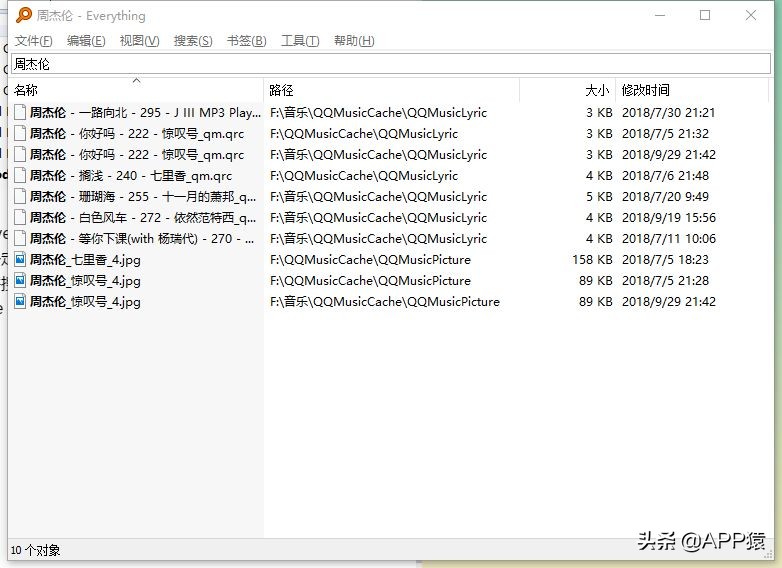
Task: Select 你好吗 - 222 file modified 2018/7/5
Action: click(x=137, y=133)
